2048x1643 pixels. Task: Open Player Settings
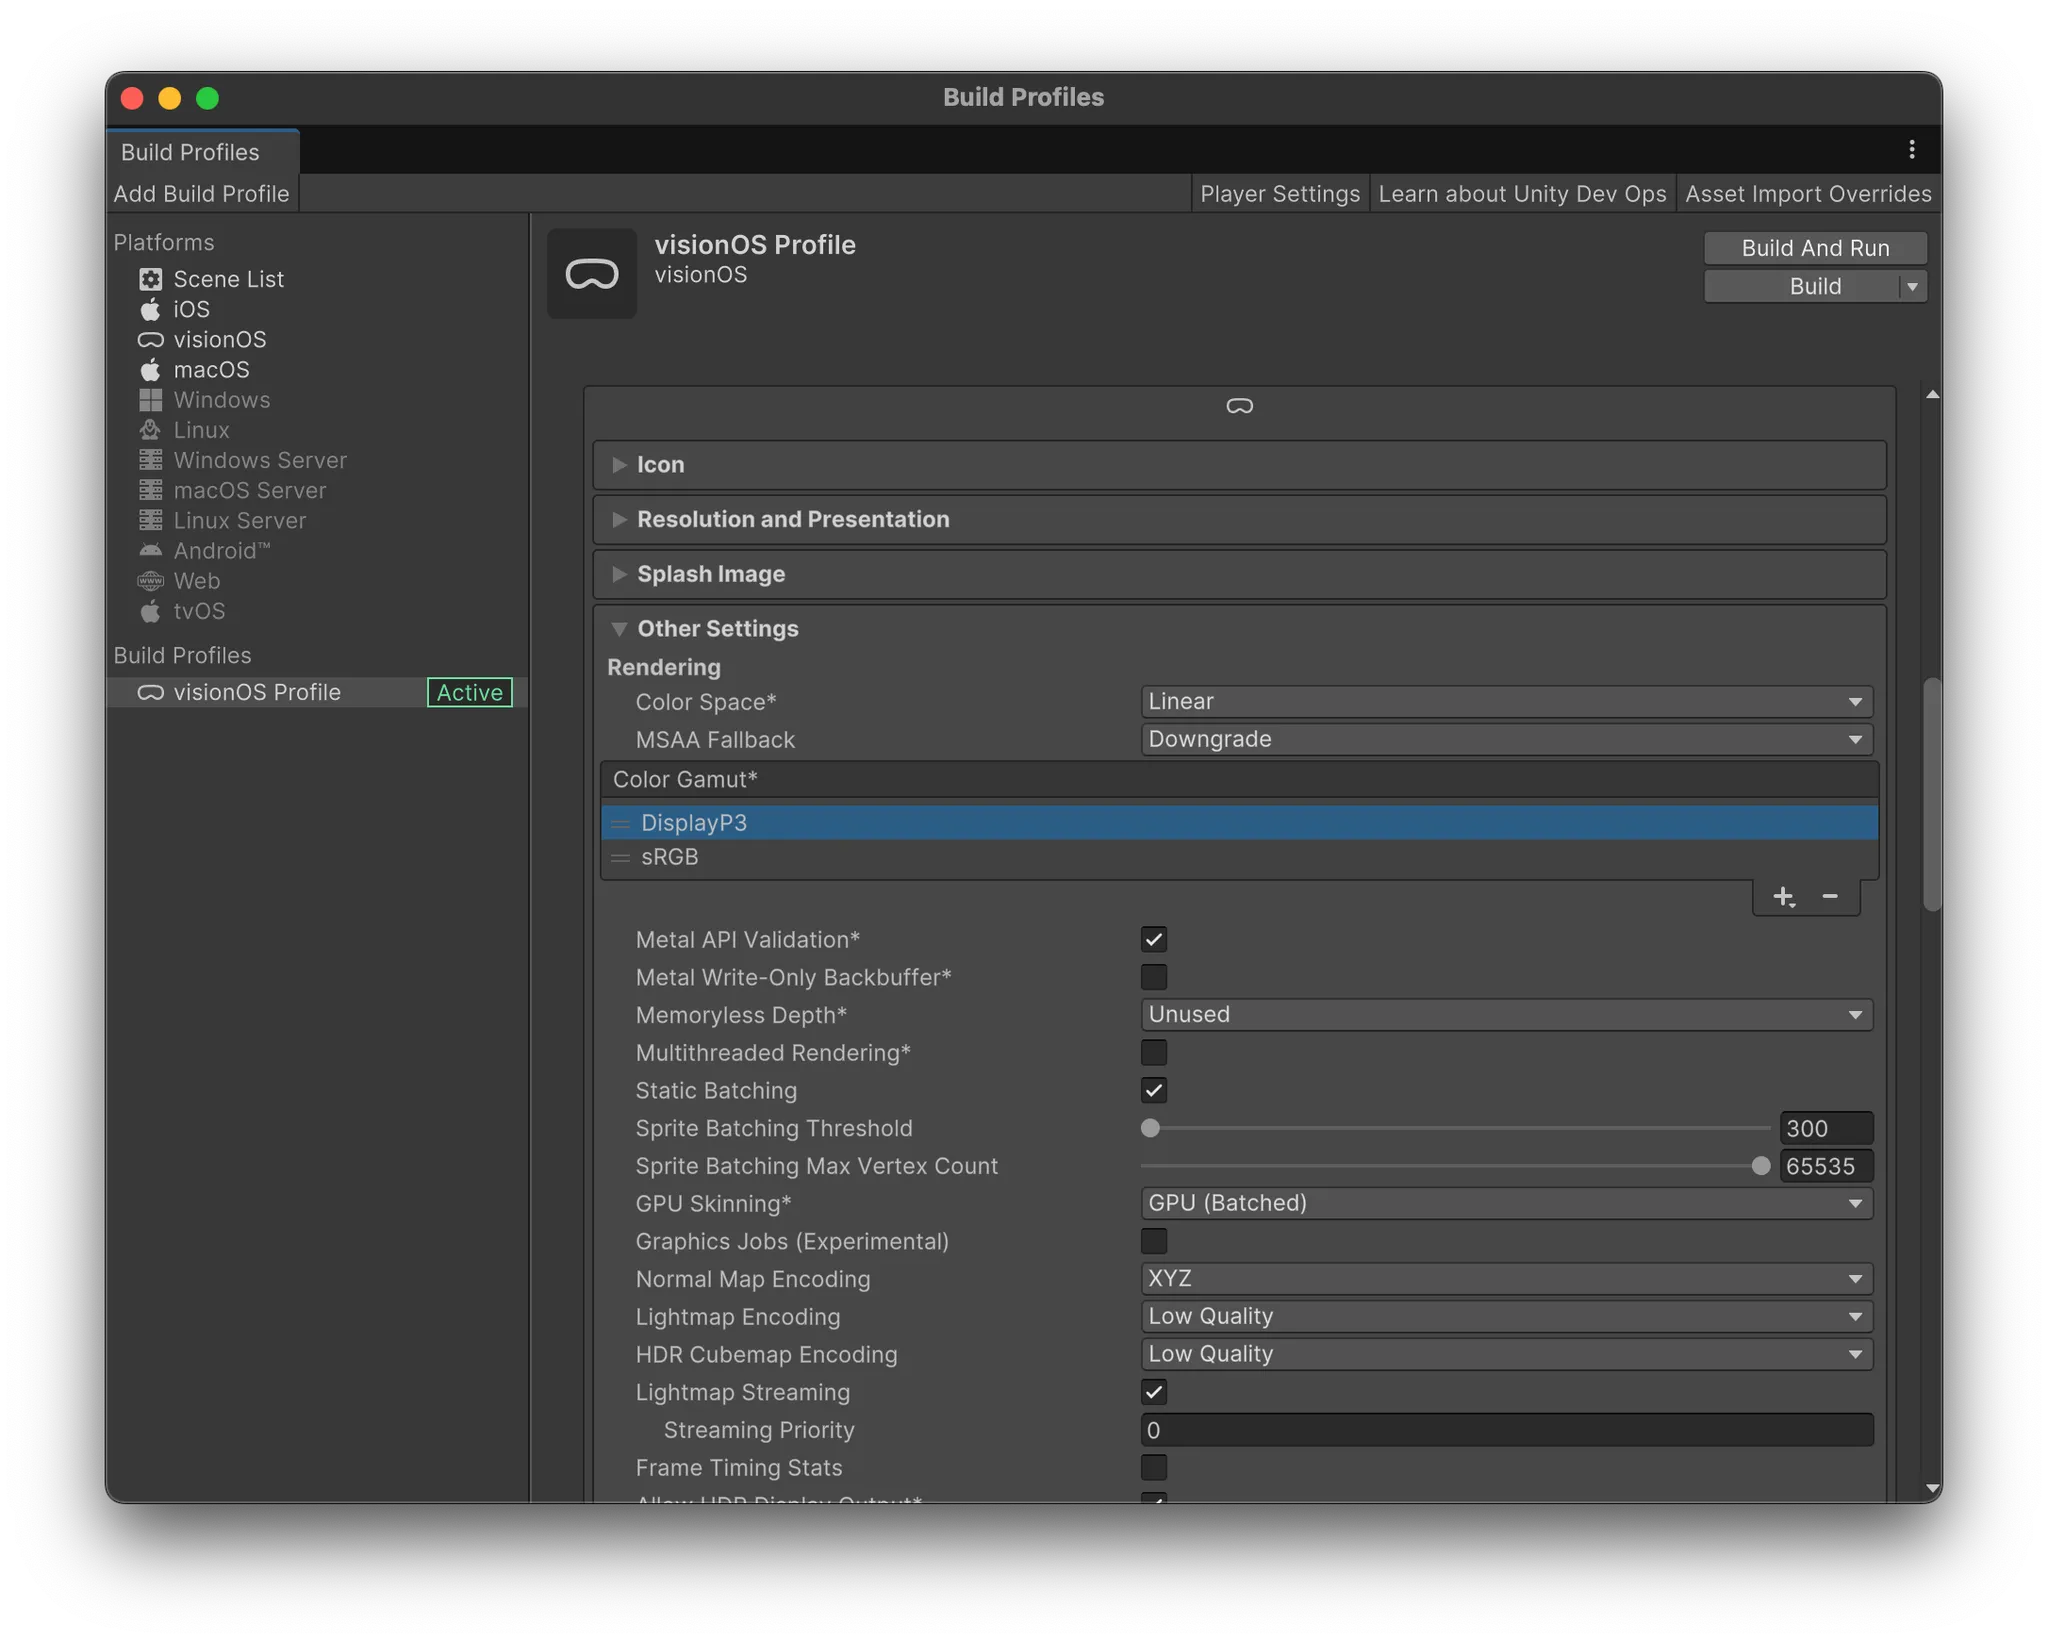pos(1279,194)
